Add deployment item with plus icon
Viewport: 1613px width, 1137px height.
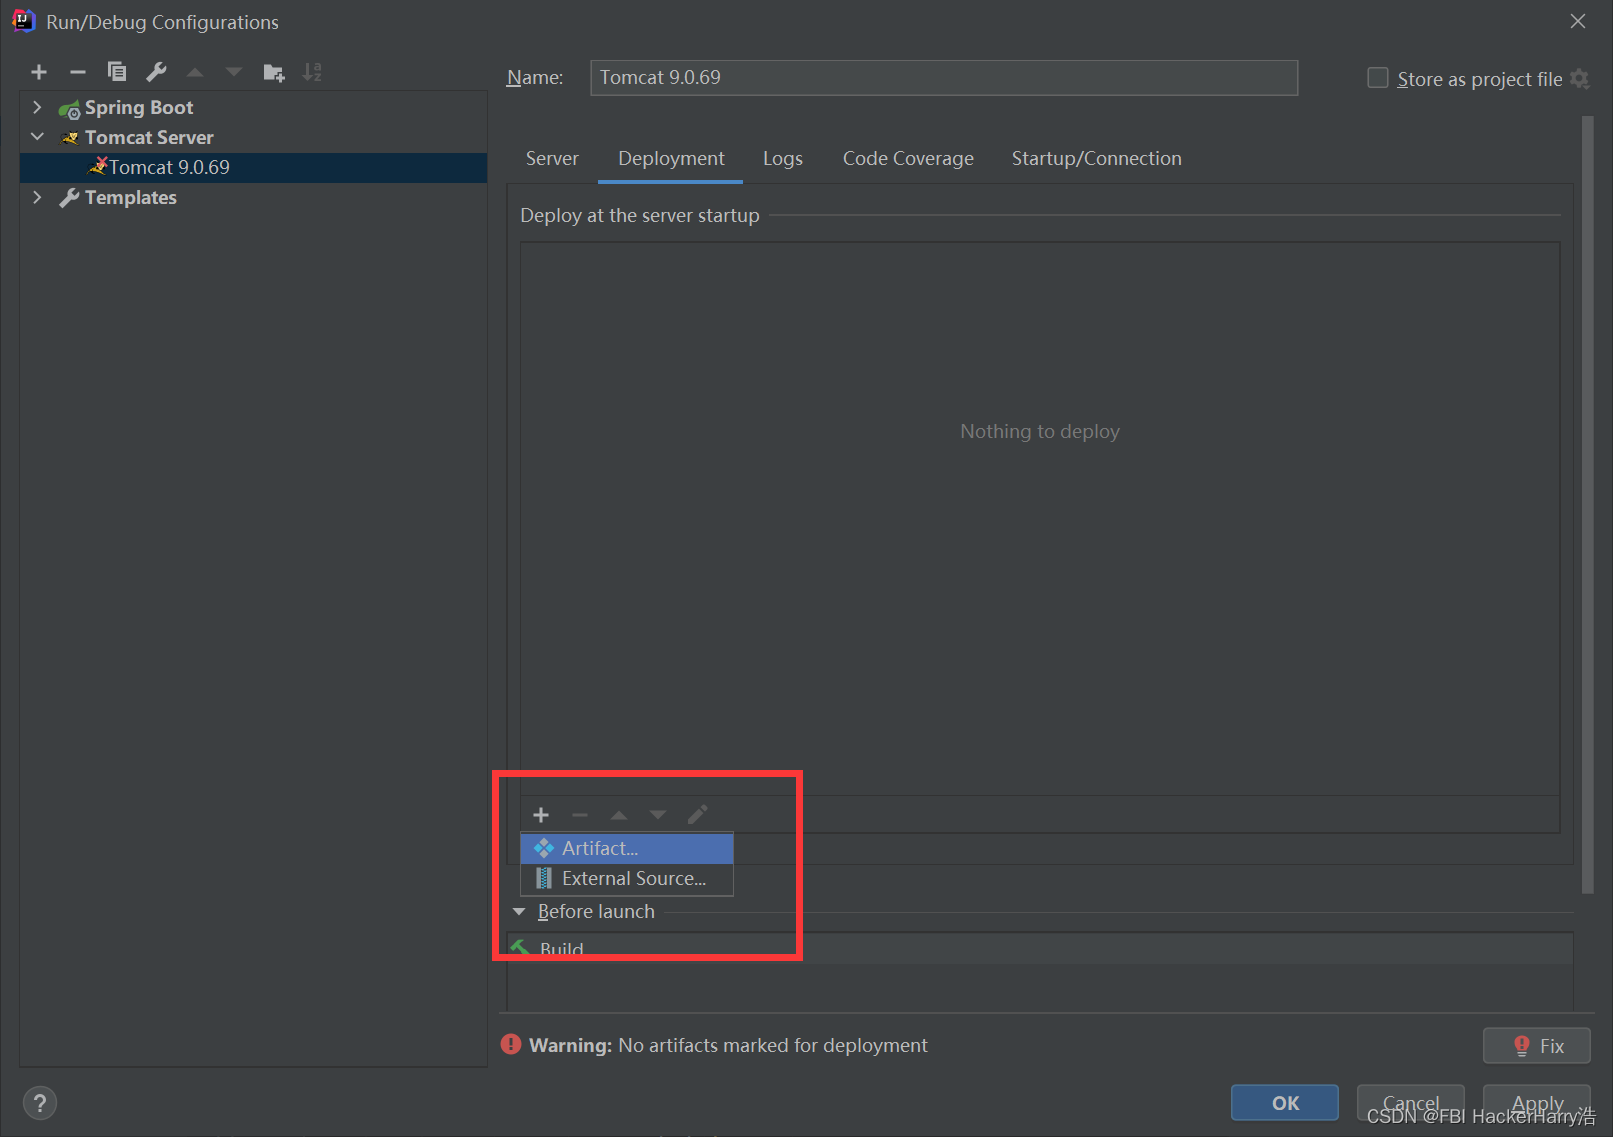pyautogui.click(x=541, y=815)
